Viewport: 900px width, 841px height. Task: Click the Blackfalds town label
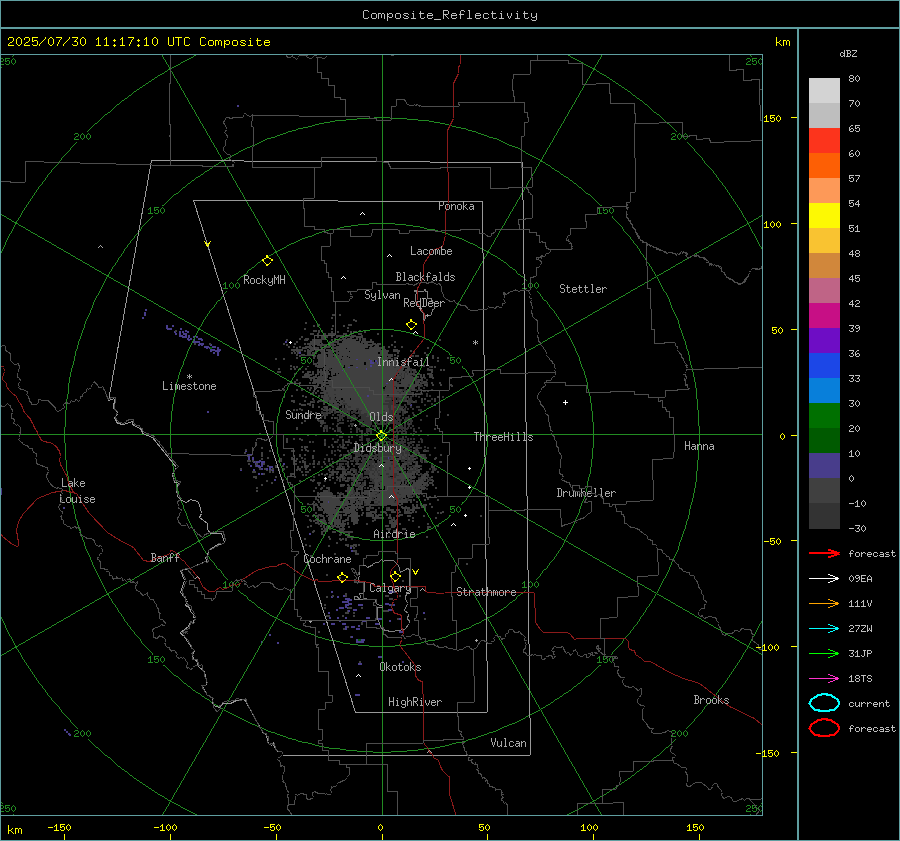tap(425, 277)
